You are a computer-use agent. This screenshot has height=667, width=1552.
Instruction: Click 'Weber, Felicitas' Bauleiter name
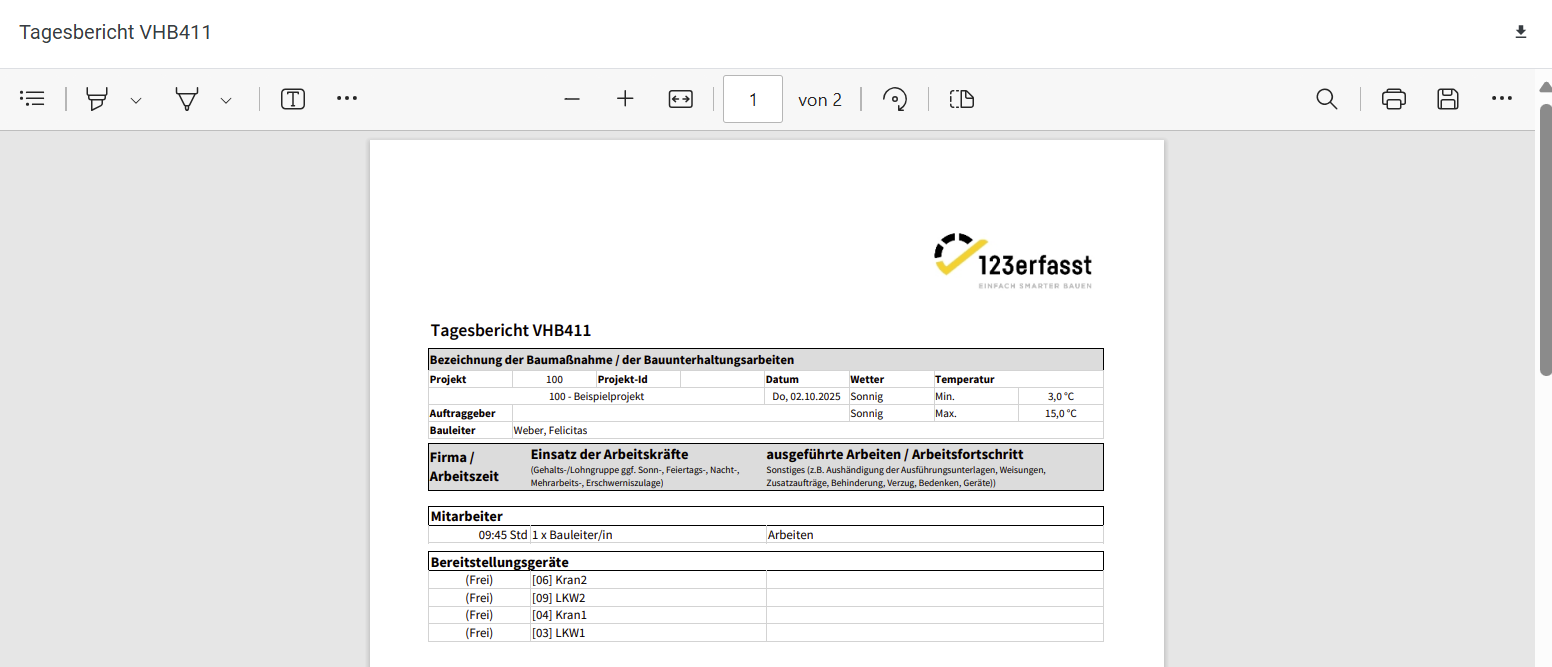(551, 430)
